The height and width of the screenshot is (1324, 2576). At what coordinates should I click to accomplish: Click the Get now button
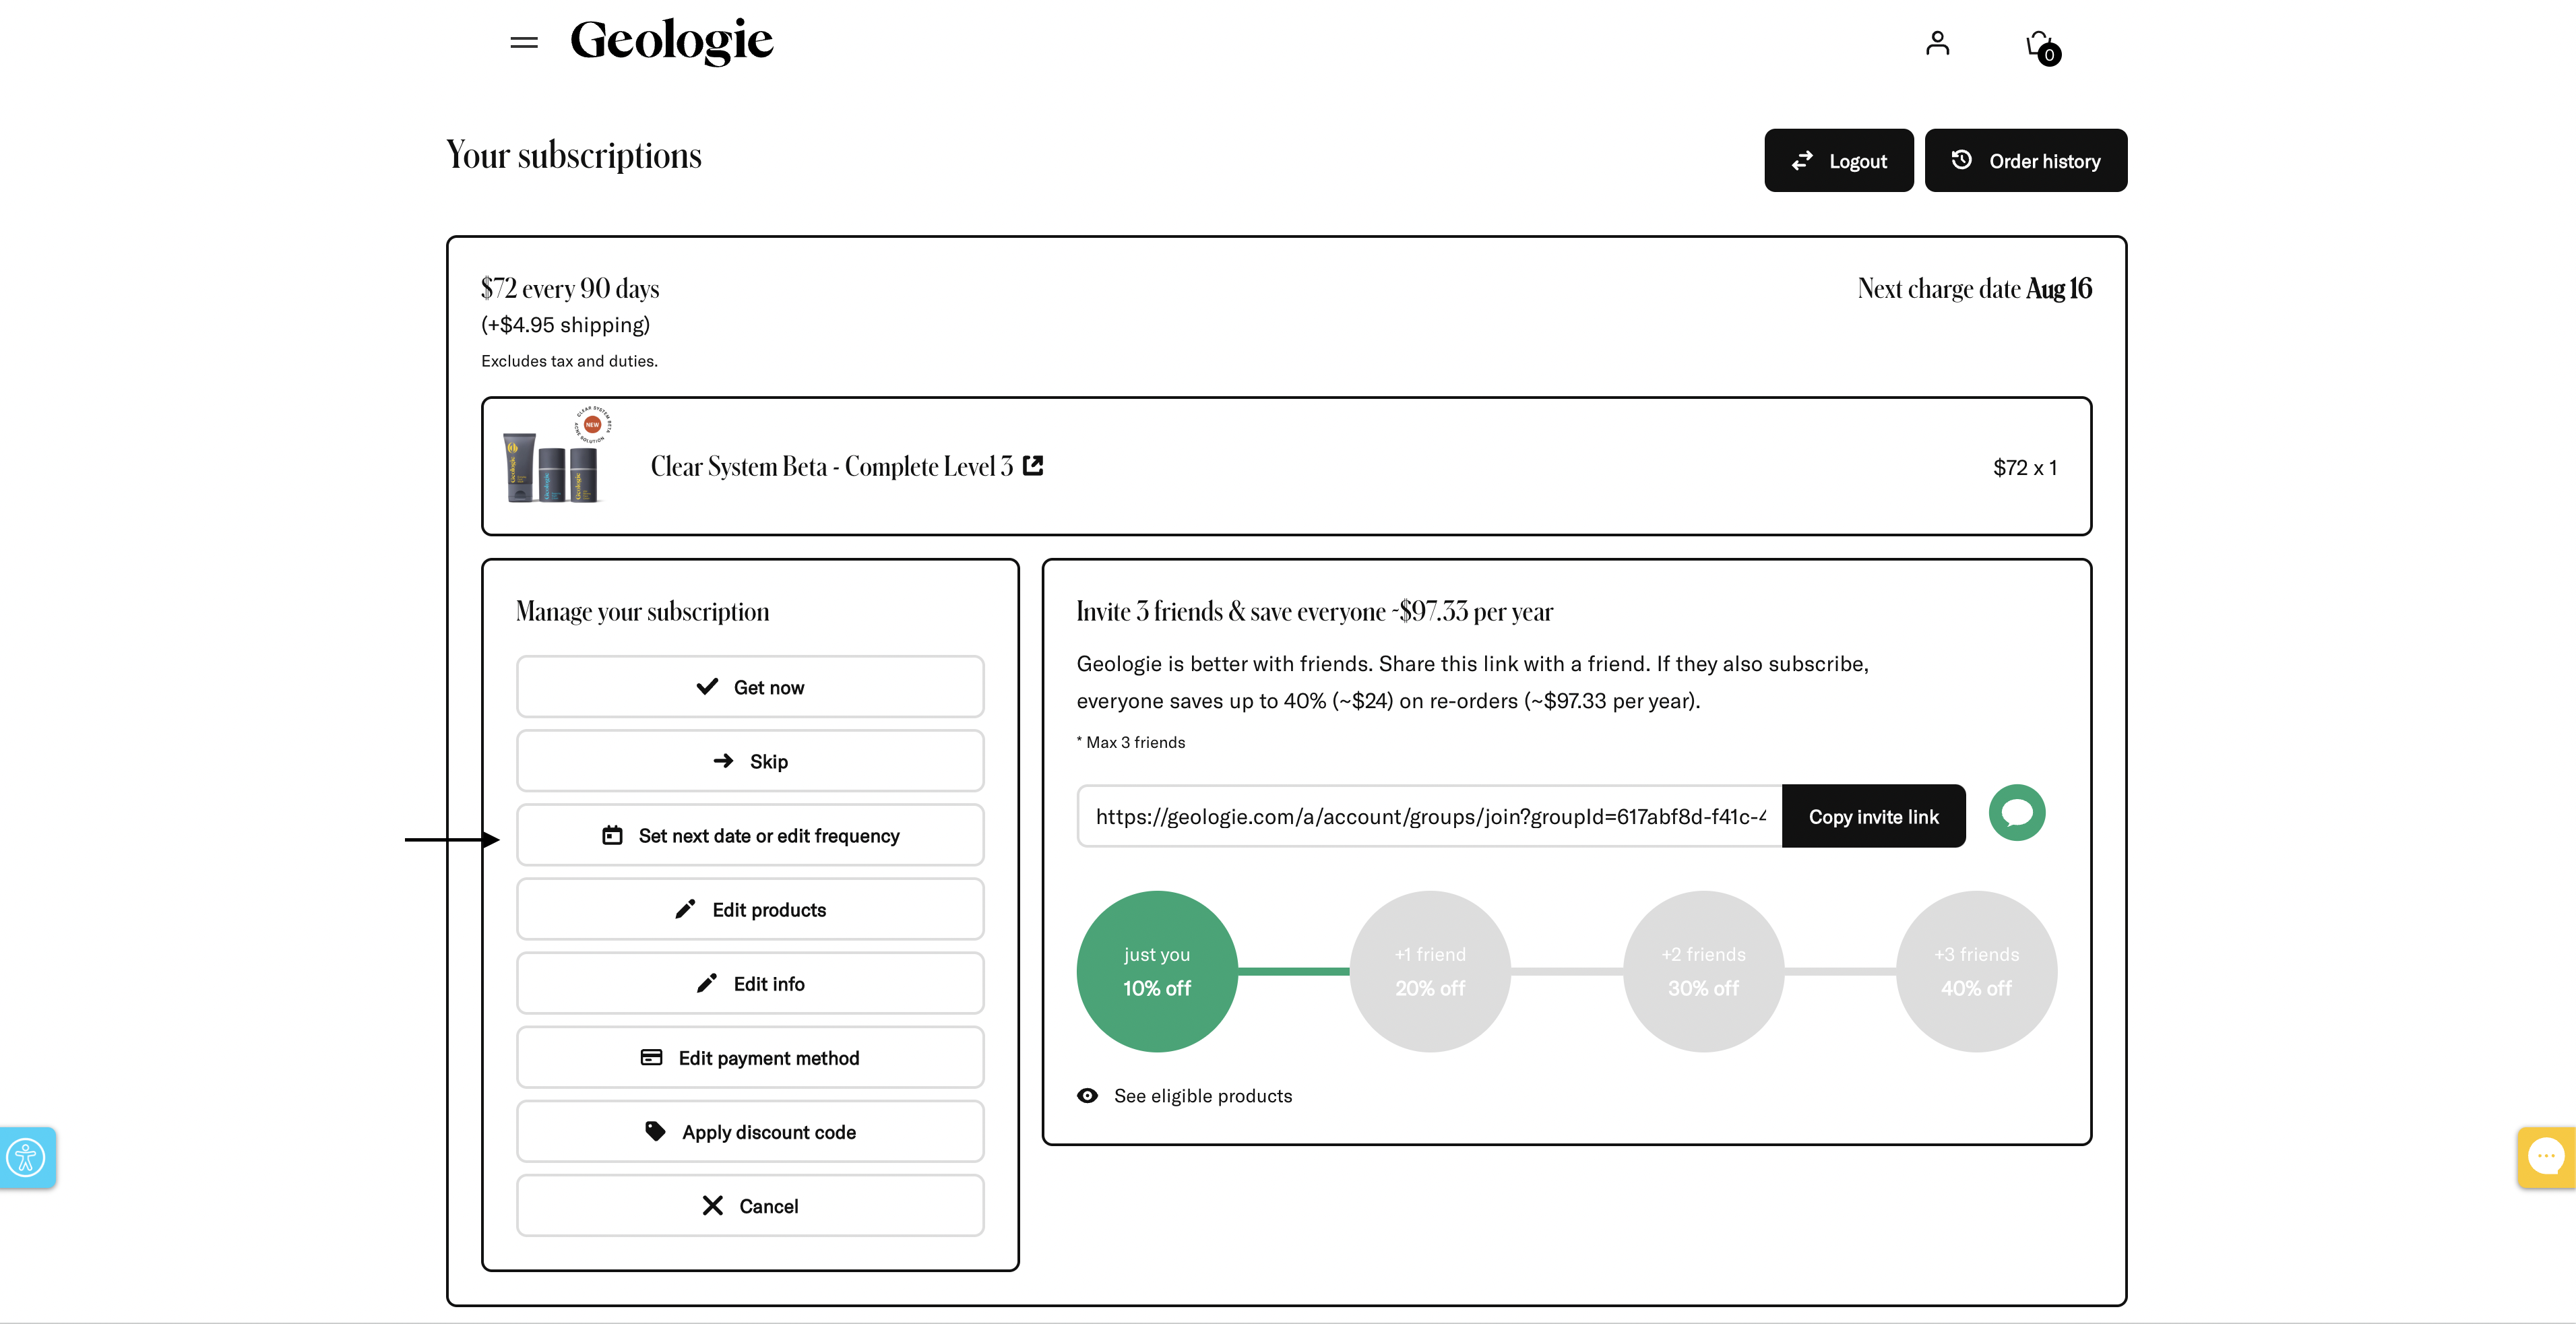pyautogui.click(x=750, y=687)
